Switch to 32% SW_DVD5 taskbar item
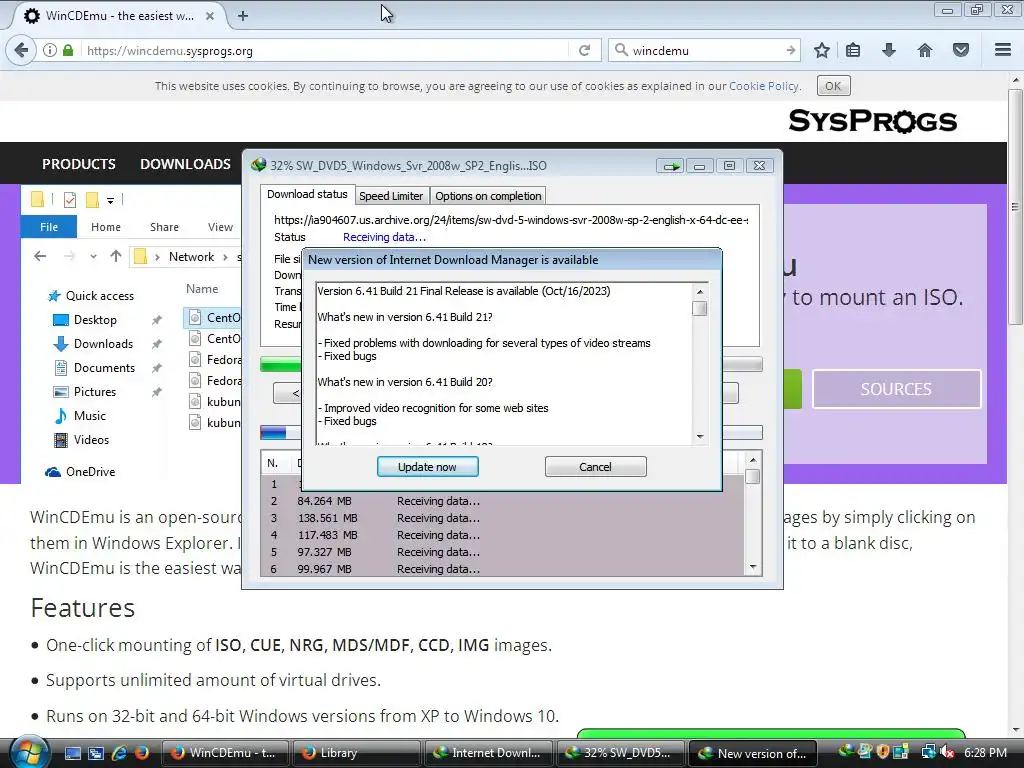The width and height of the screenshot is (1024, 768). point(620,753)
